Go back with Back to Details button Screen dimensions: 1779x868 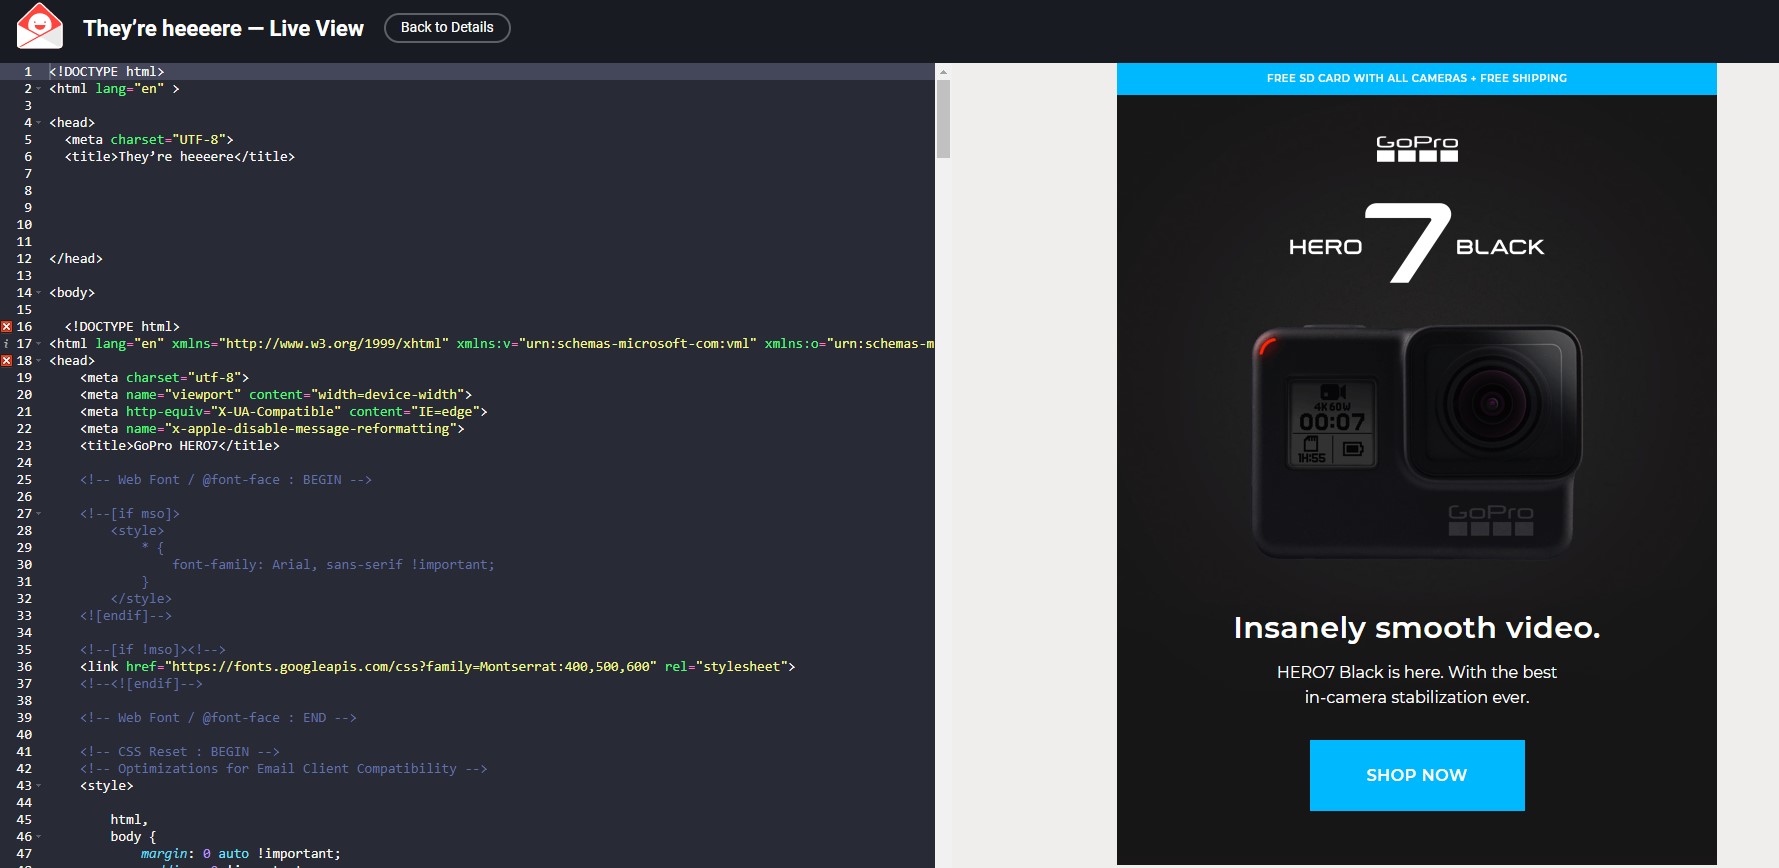pyautogui.click(x=447, y=28)
